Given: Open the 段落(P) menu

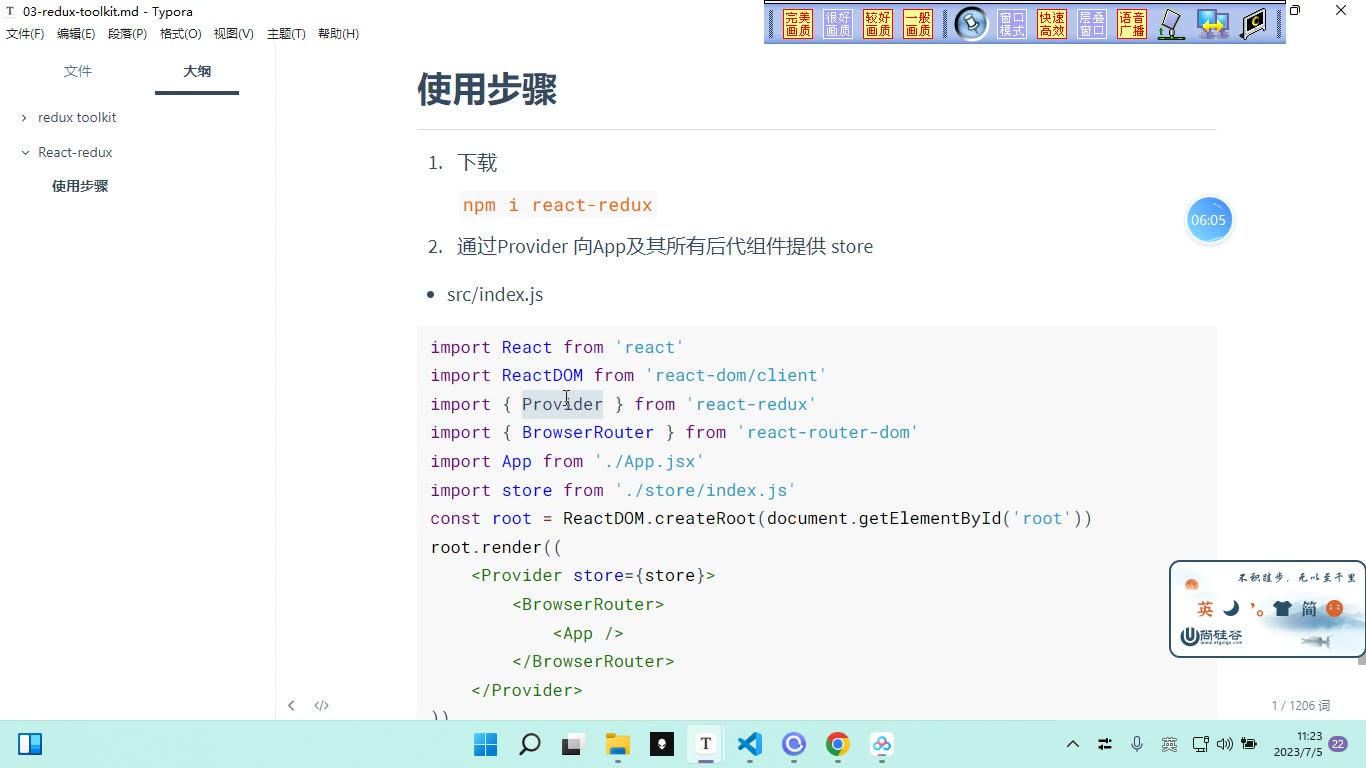Looking at the screenshot, I should (127, 34).
